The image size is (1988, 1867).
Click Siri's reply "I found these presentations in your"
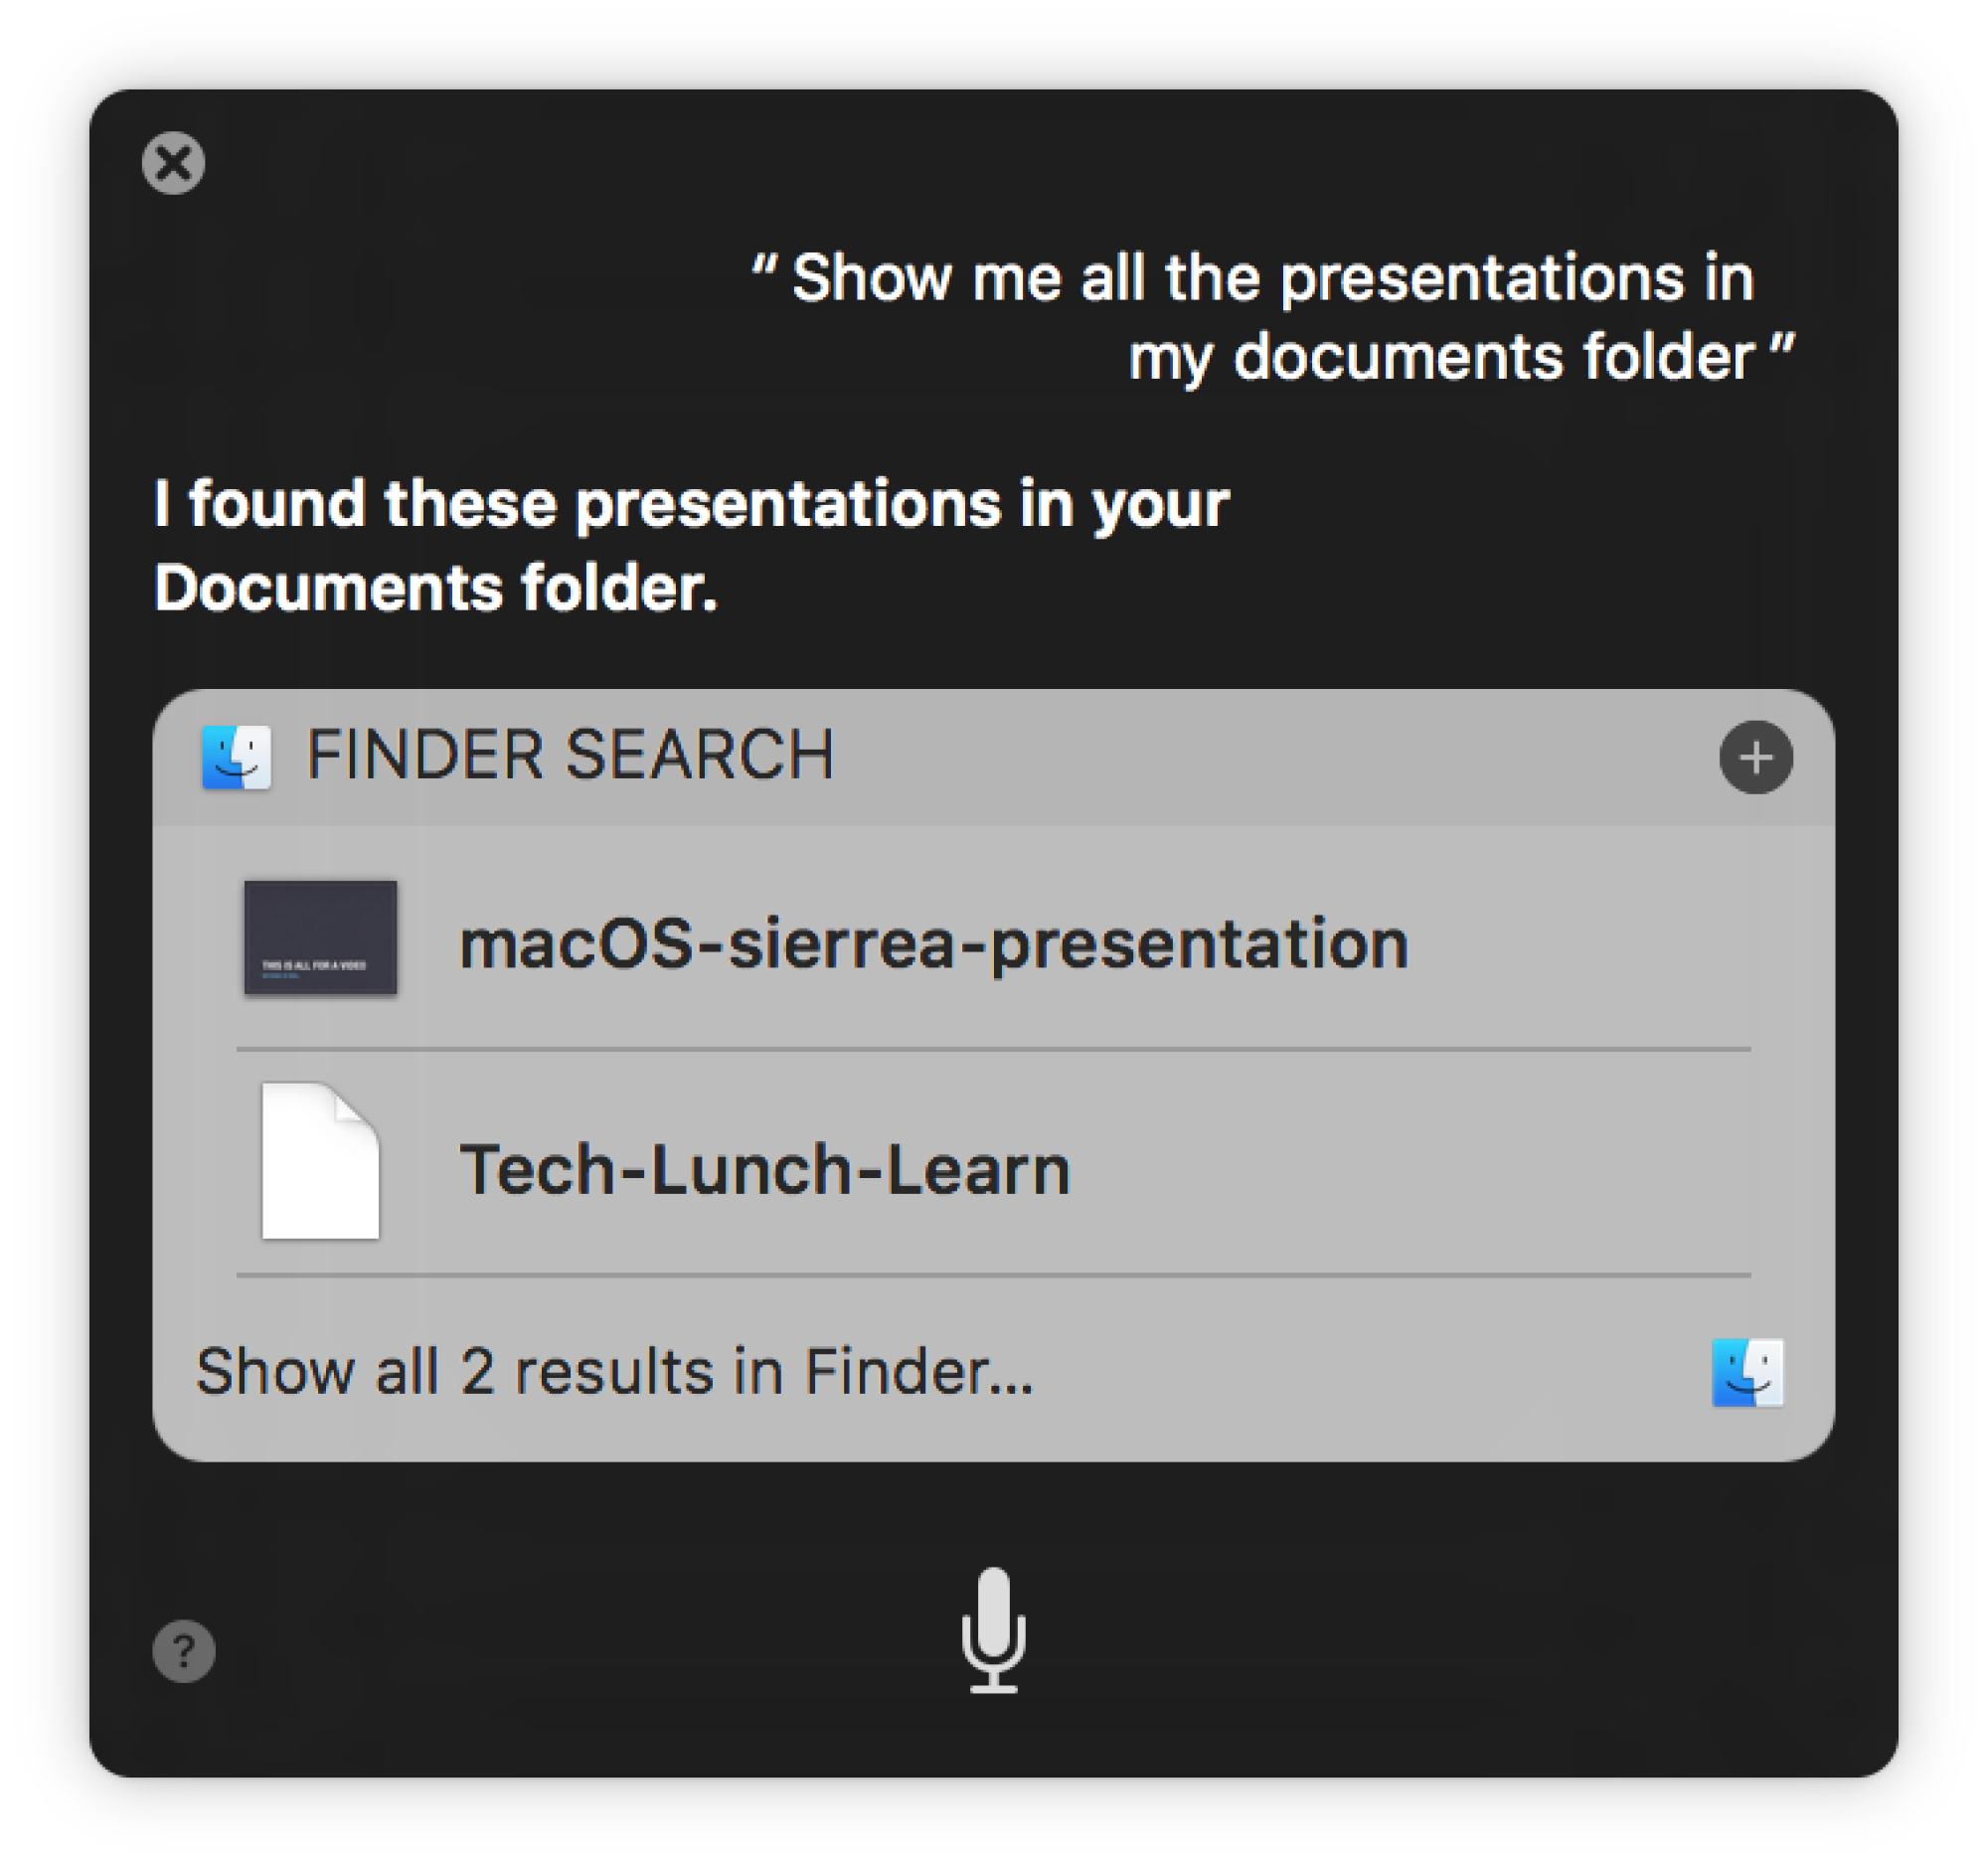click(691, 503)
